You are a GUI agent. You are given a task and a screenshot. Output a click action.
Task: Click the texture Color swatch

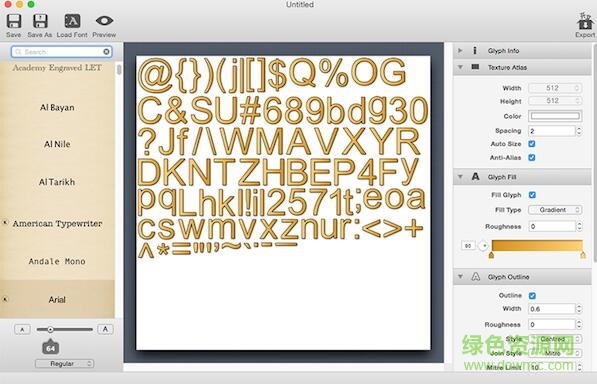[x=555, y=116]
